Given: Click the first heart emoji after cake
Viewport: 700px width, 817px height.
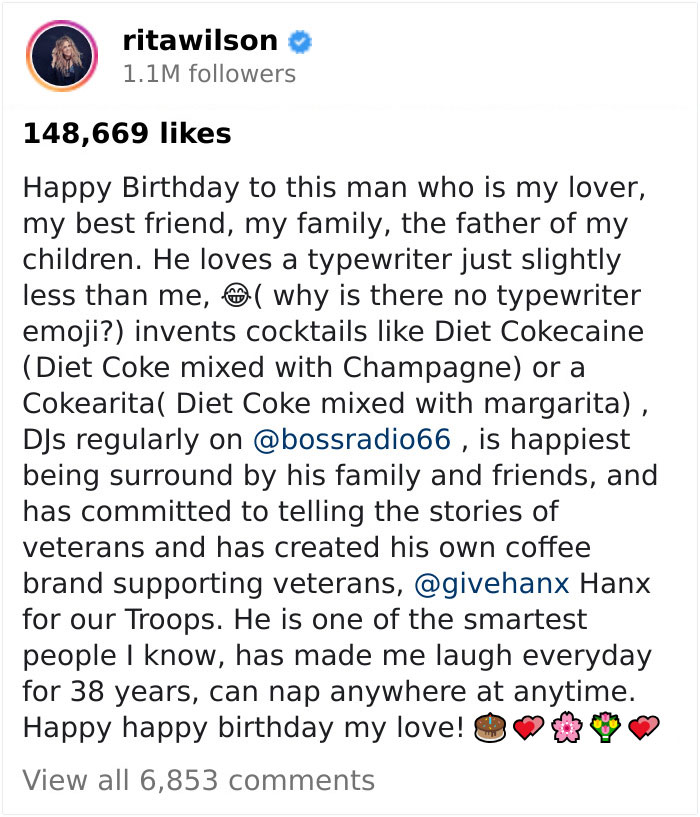Looking at the screenshot, I should (526, 728).
